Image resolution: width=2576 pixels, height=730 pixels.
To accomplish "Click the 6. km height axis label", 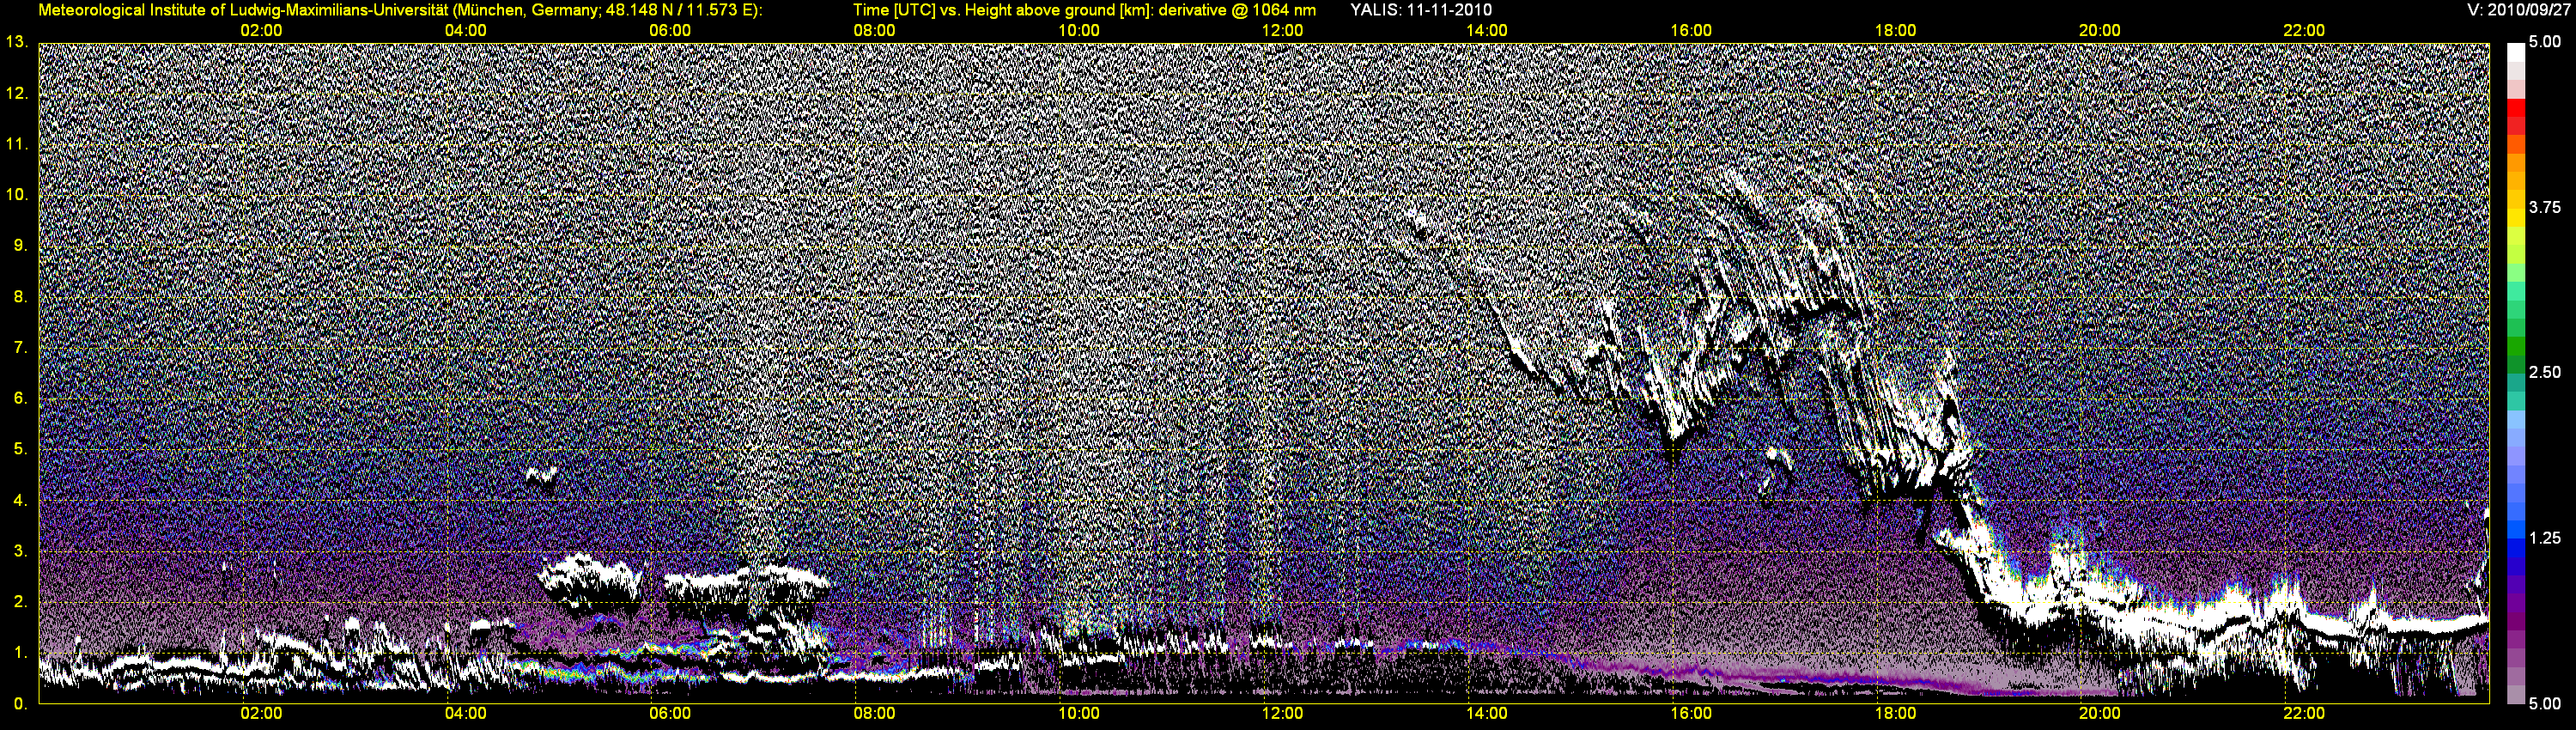I will (x=20, y=398).
